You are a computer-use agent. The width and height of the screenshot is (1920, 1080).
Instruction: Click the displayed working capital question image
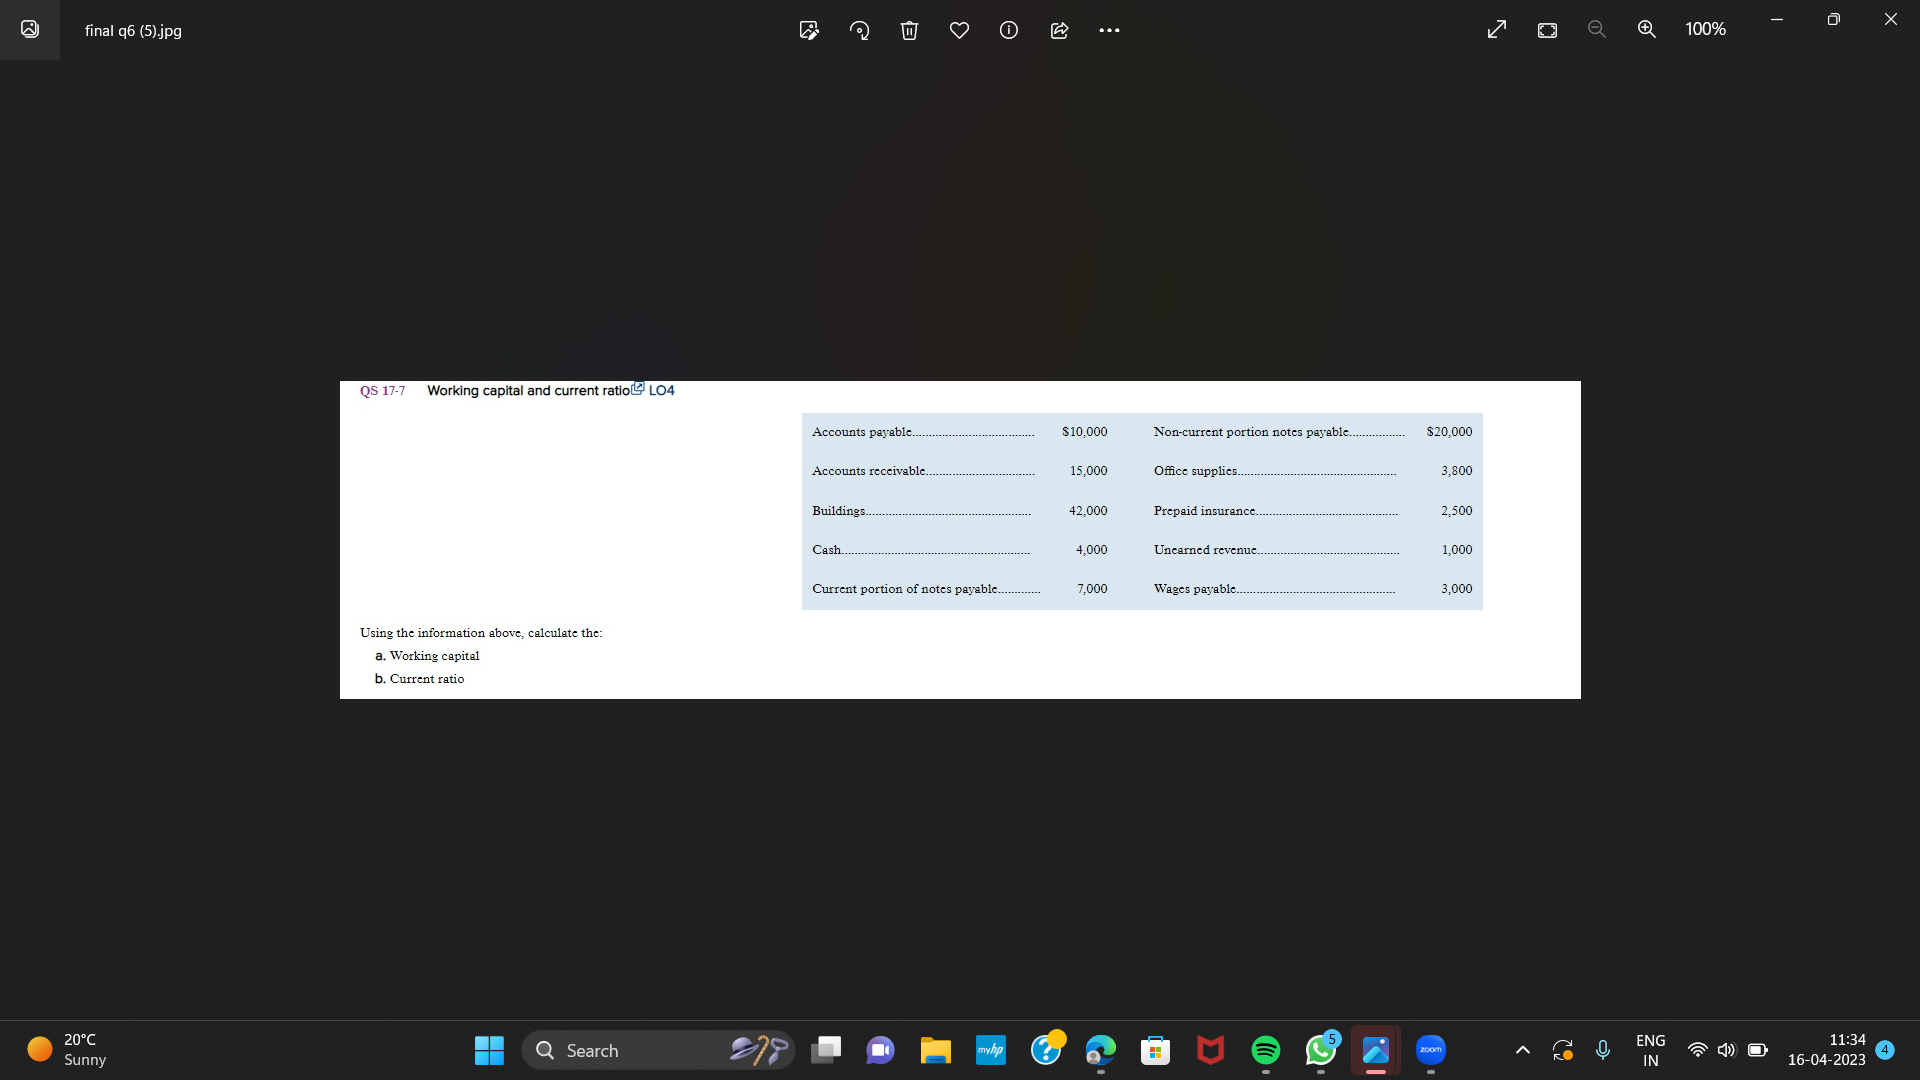960,540
